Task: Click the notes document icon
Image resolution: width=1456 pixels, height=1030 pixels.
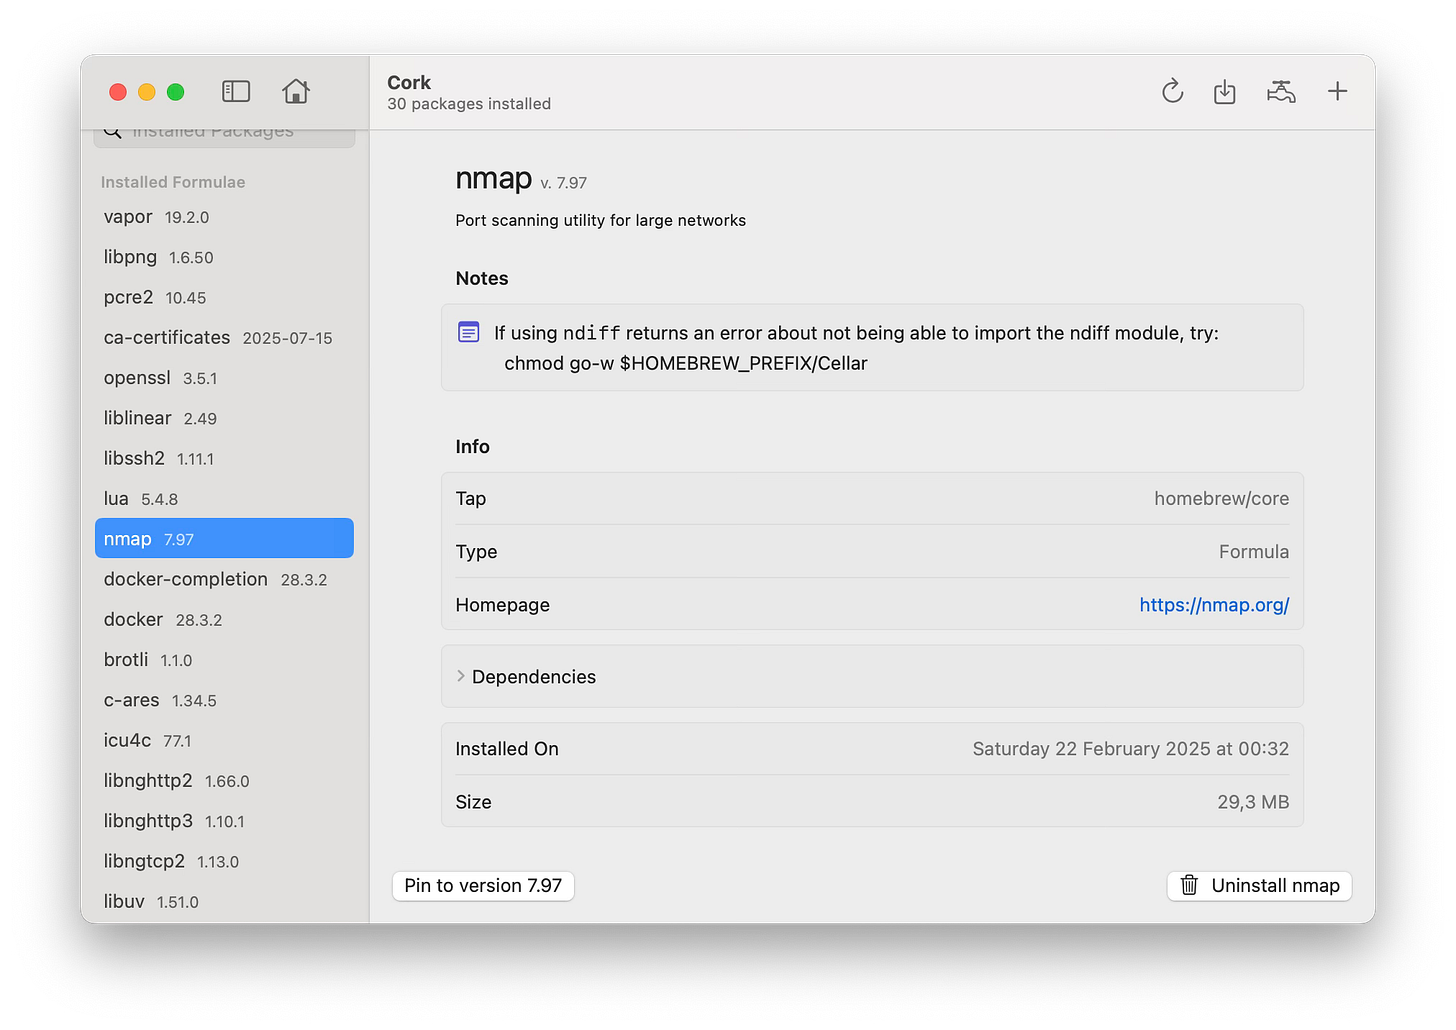Action: point(469,332)
